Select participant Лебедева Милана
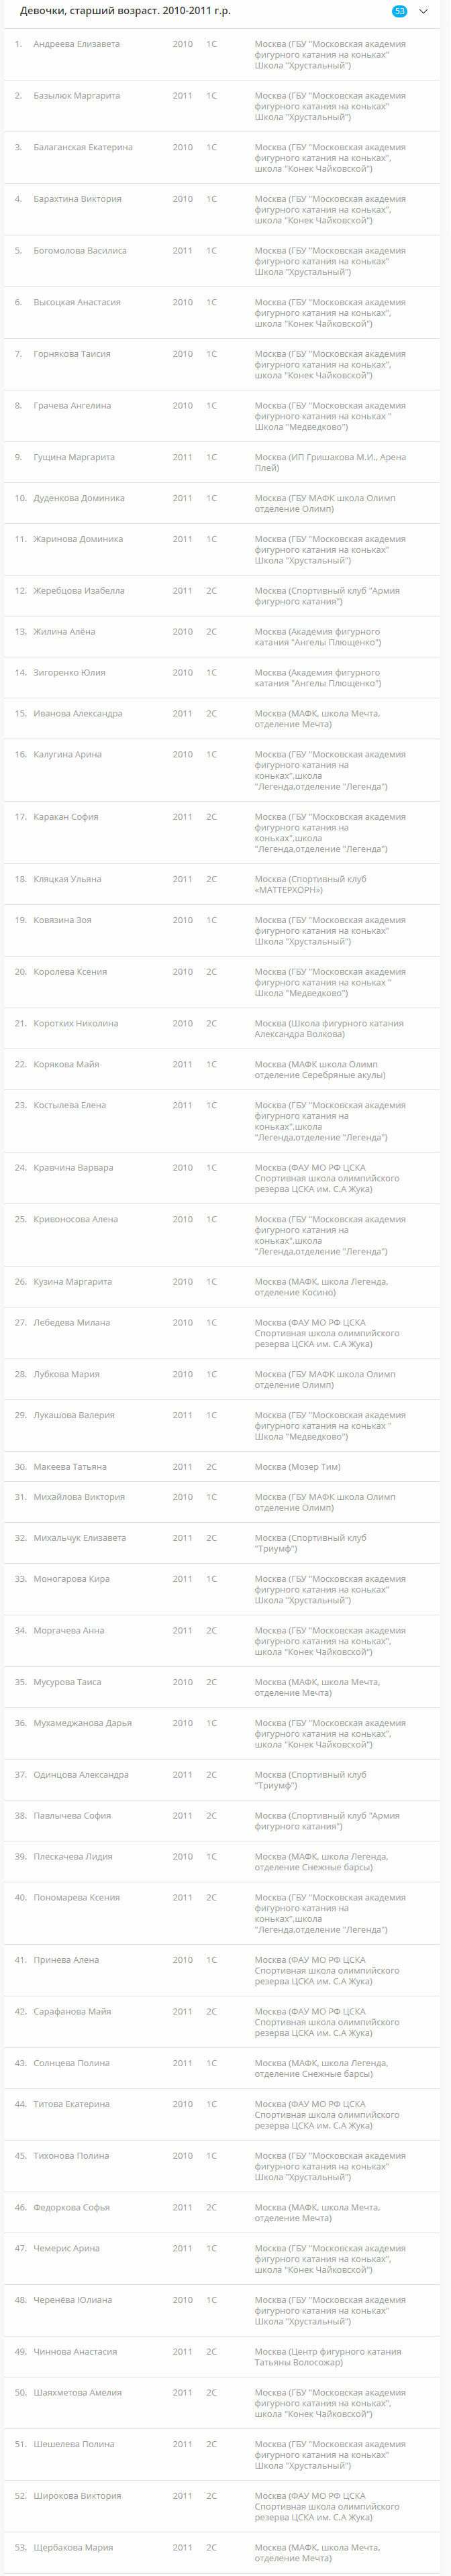The width and height of the screenshot is (451, 2576). 70,1322
